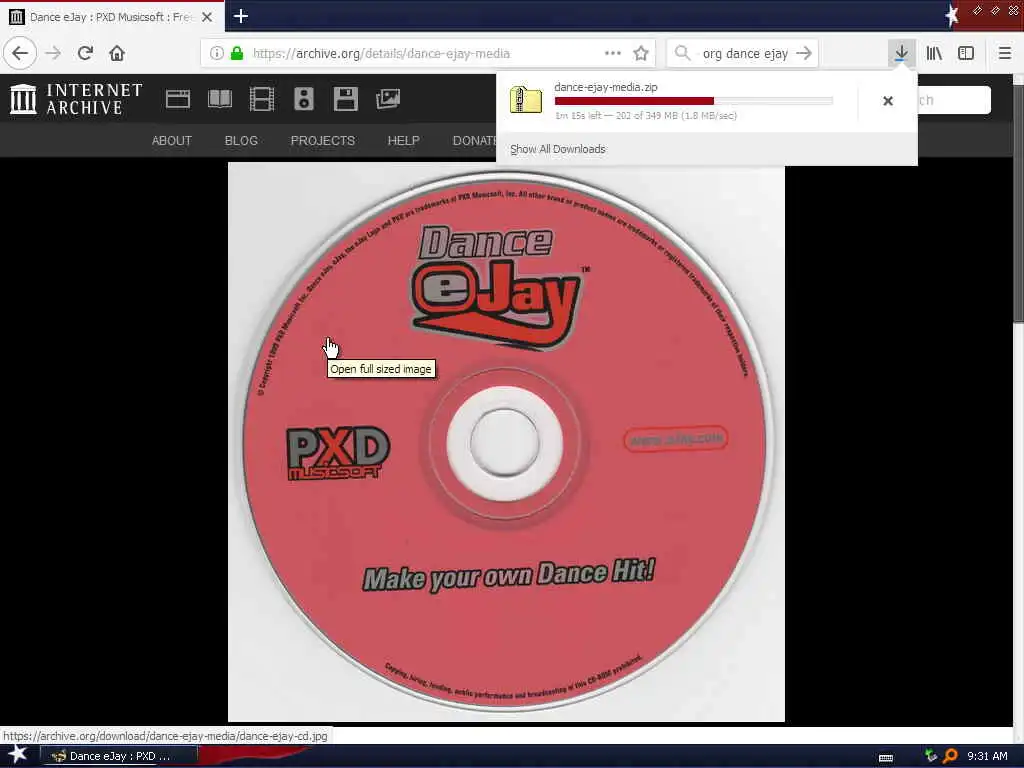The image size is (1024, 768).
Task: Bookmark this page with the star
Action: (641, 54)
